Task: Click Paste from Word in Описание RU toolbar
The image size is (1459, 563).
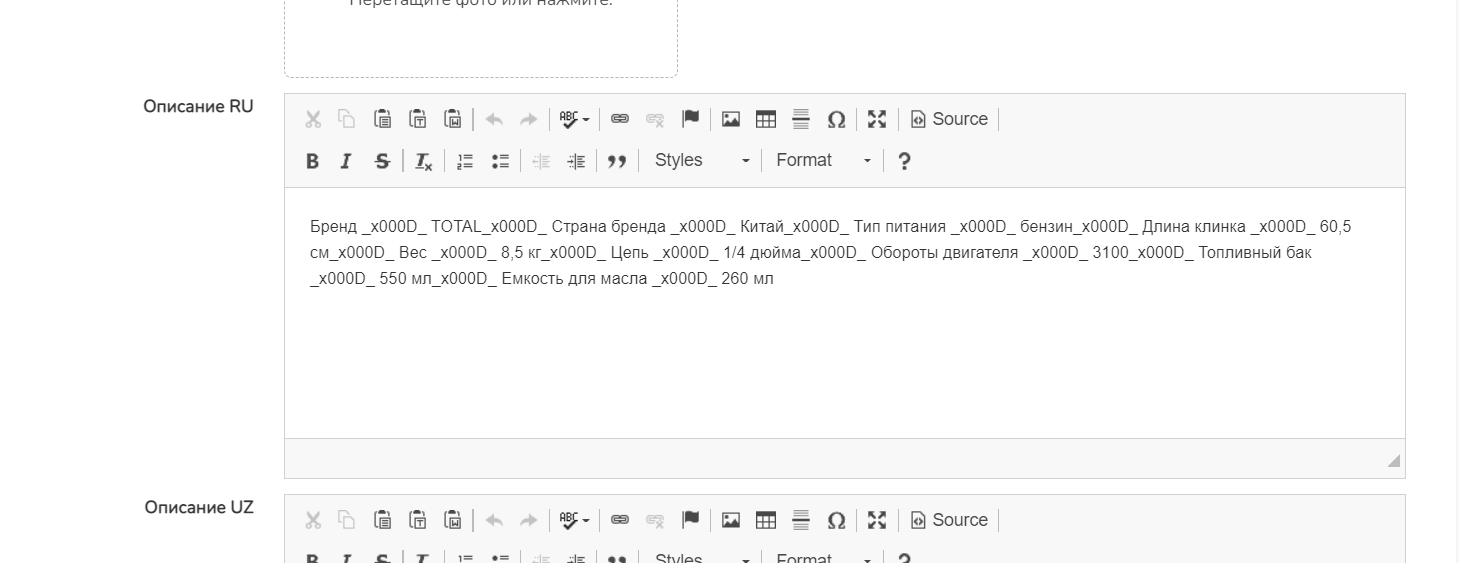Action: [452, 120]
